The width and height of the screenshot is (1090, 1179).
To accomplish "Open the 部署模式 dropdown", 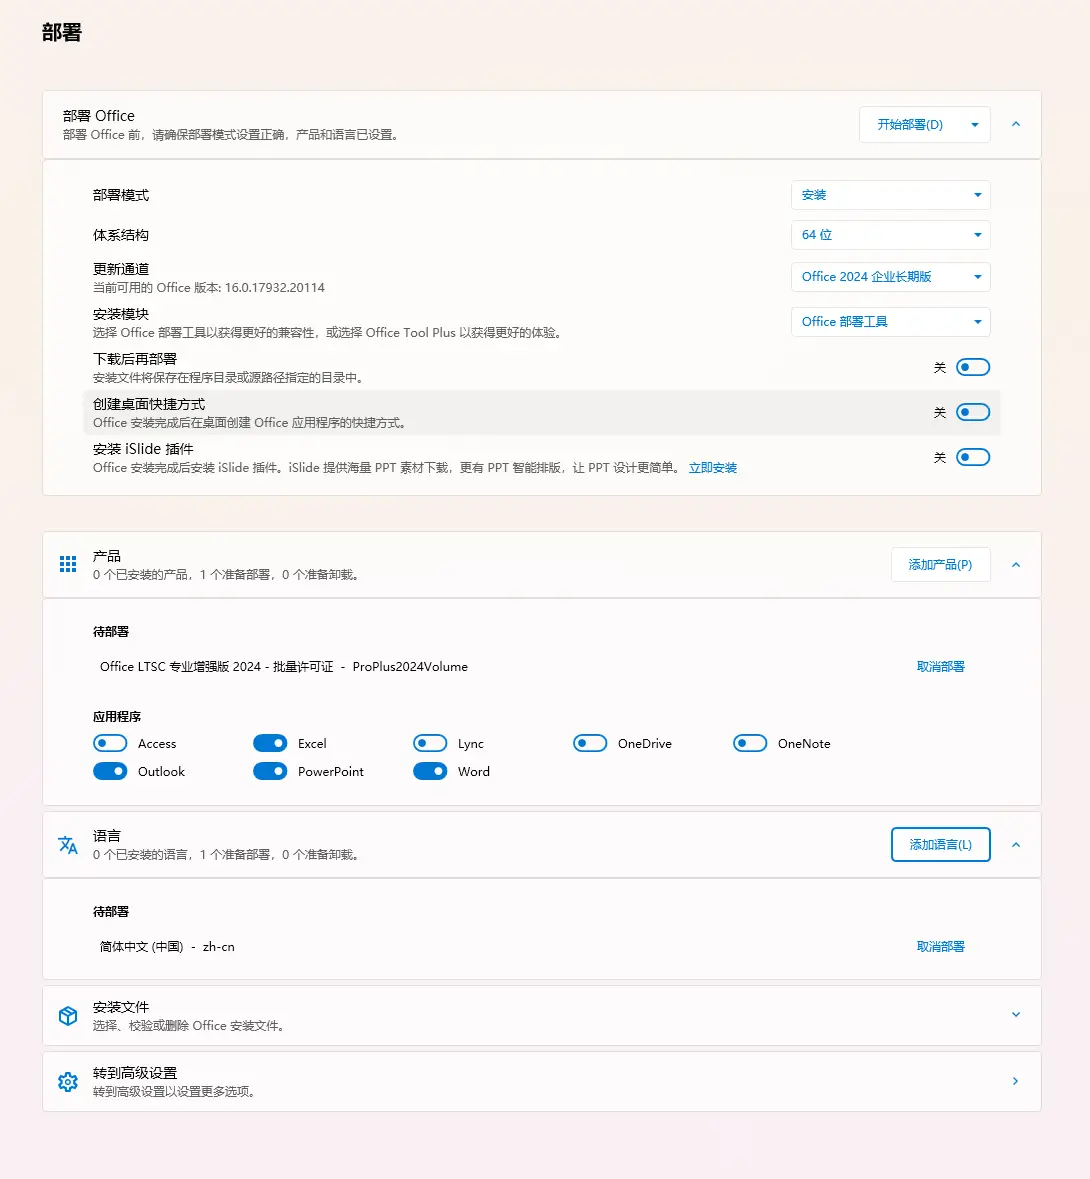I will 889,194.
